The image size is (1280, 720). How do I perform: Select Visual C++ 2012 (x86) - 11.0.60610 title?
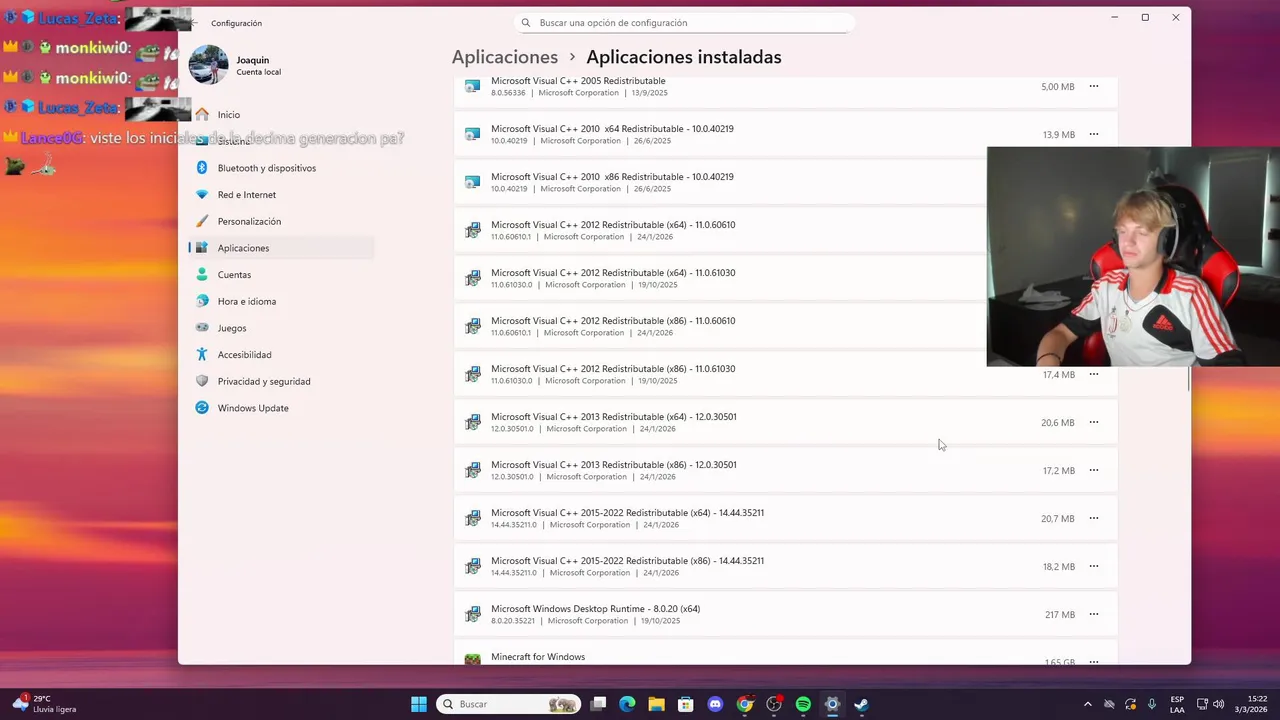click(x=613, y=321)
